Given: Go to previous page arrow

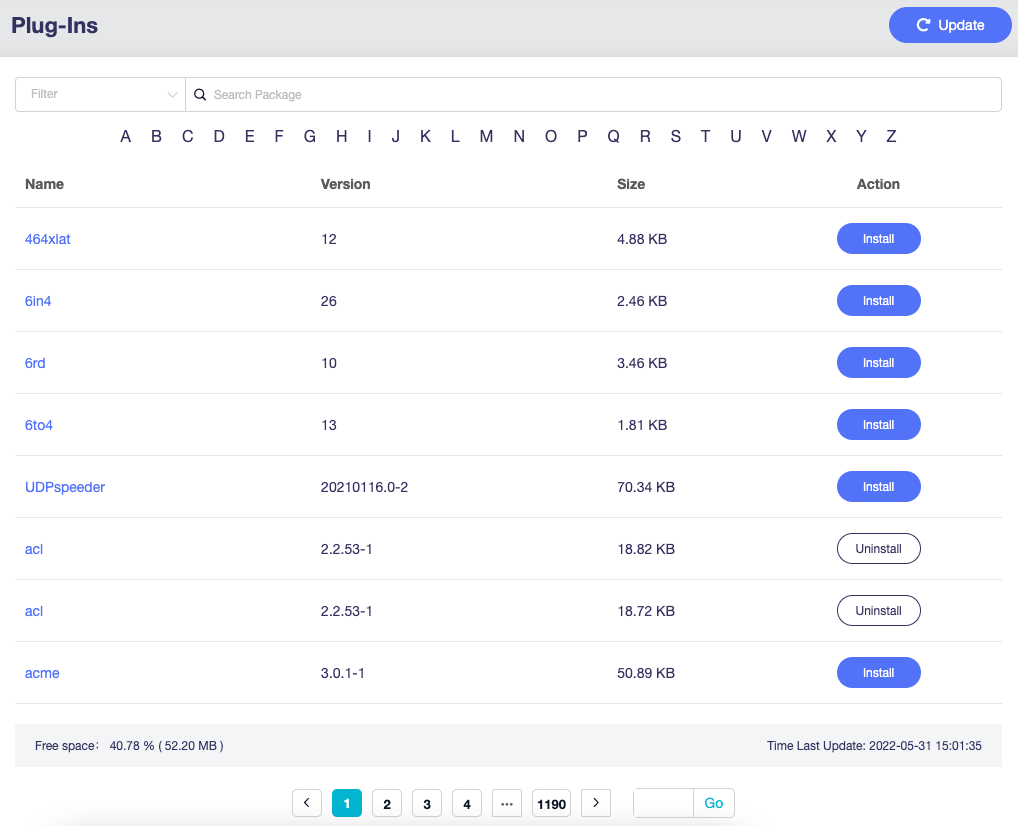Looking at the screenshot, I should [x=307, y=803].
